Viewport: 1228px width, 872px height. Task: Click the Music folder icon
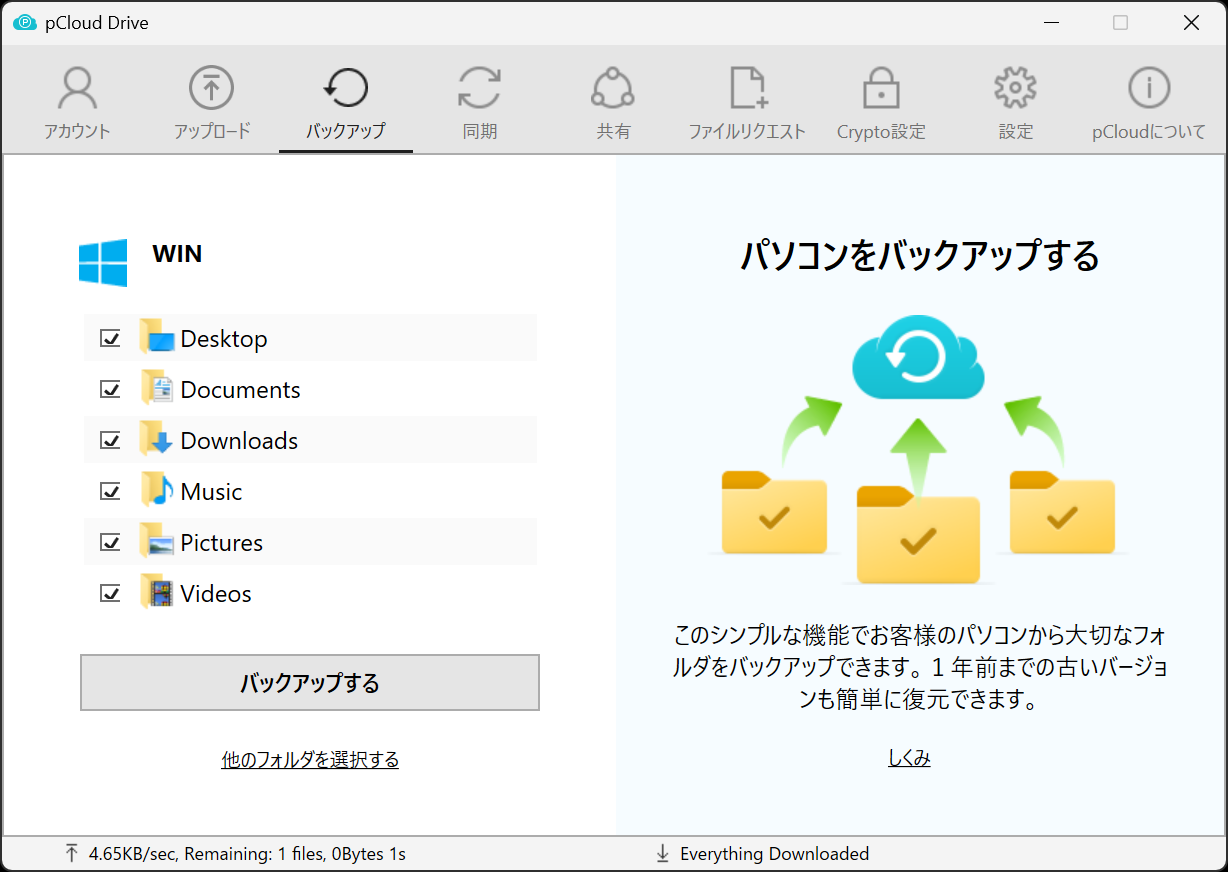(x=157, y=490)
